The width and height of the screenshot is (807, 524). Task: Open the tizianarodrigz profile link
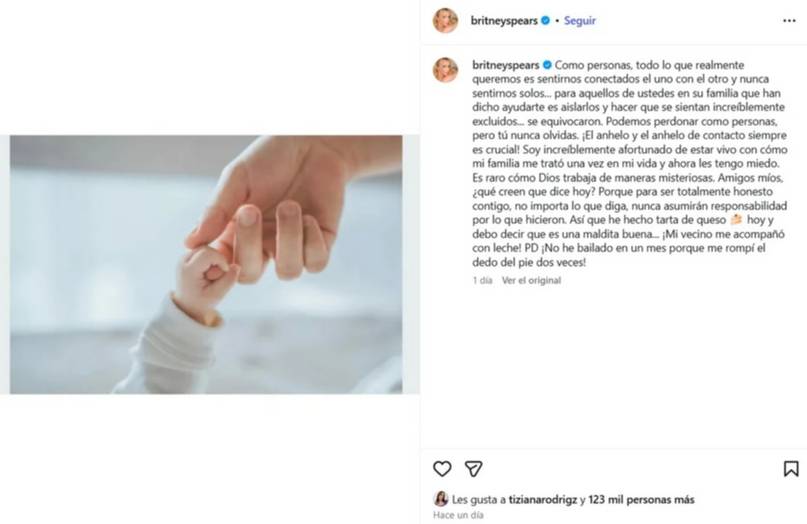coord(542,499)
